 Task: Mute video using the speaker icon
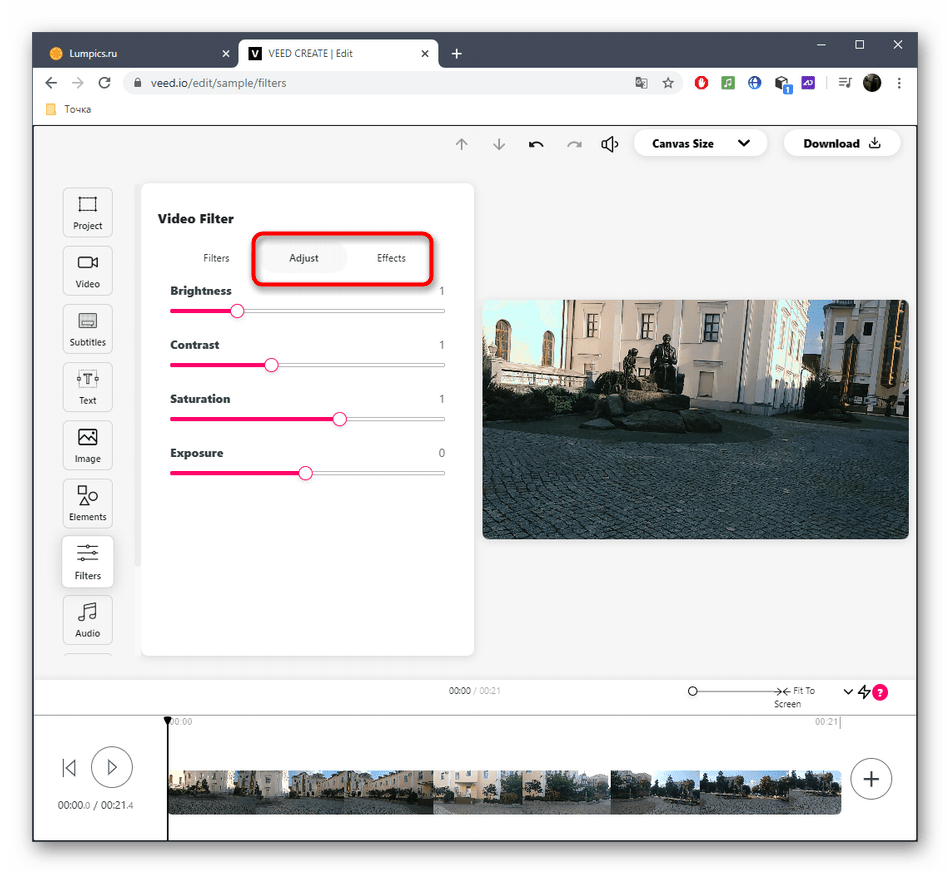(x=610, y=144)
